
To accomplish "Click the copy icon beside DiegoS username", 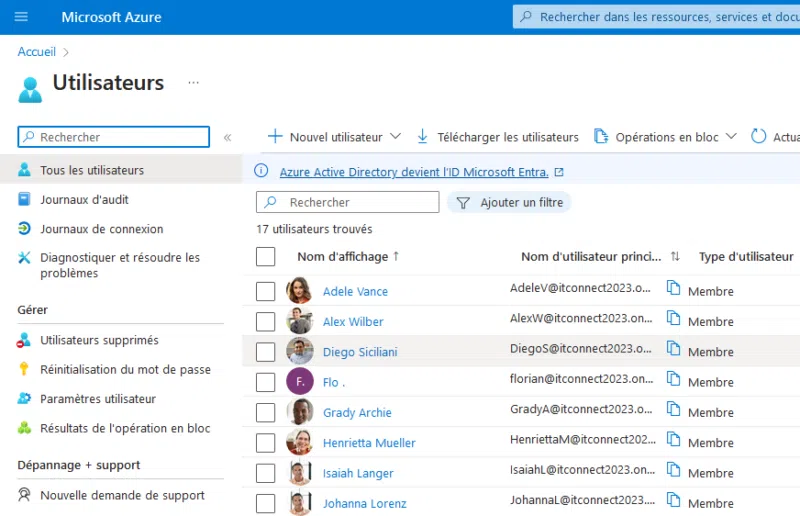I will 674,349.
